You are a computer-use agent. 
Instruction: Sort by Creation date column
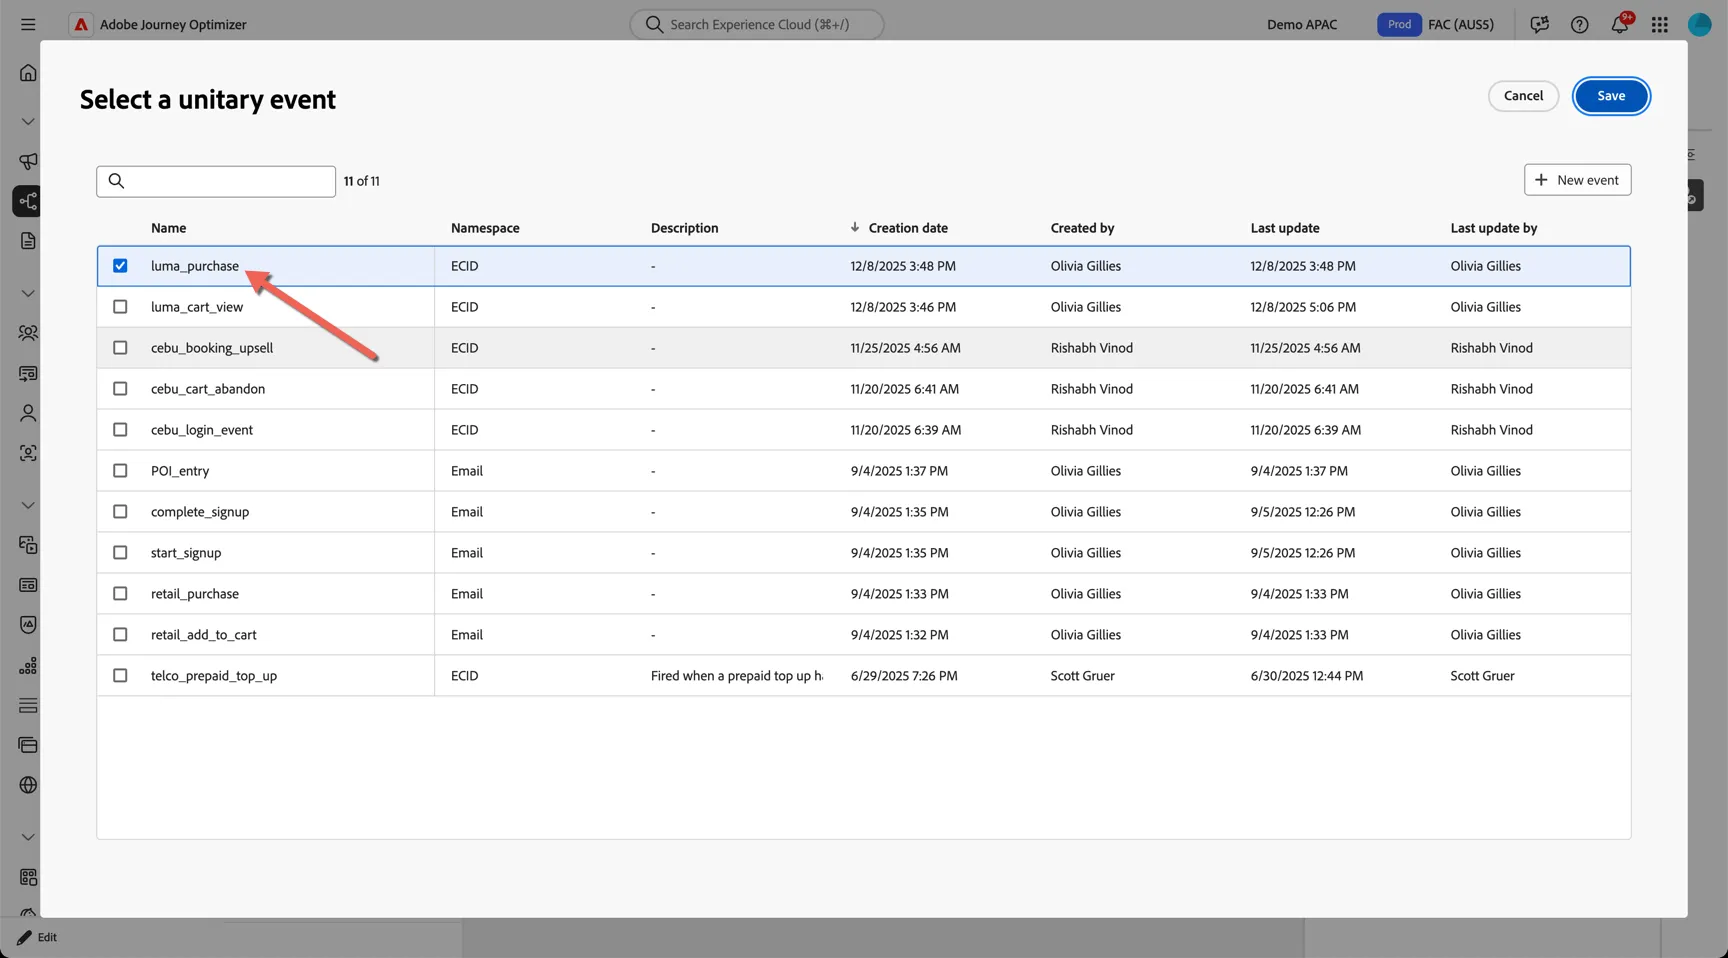click(908, 228)
